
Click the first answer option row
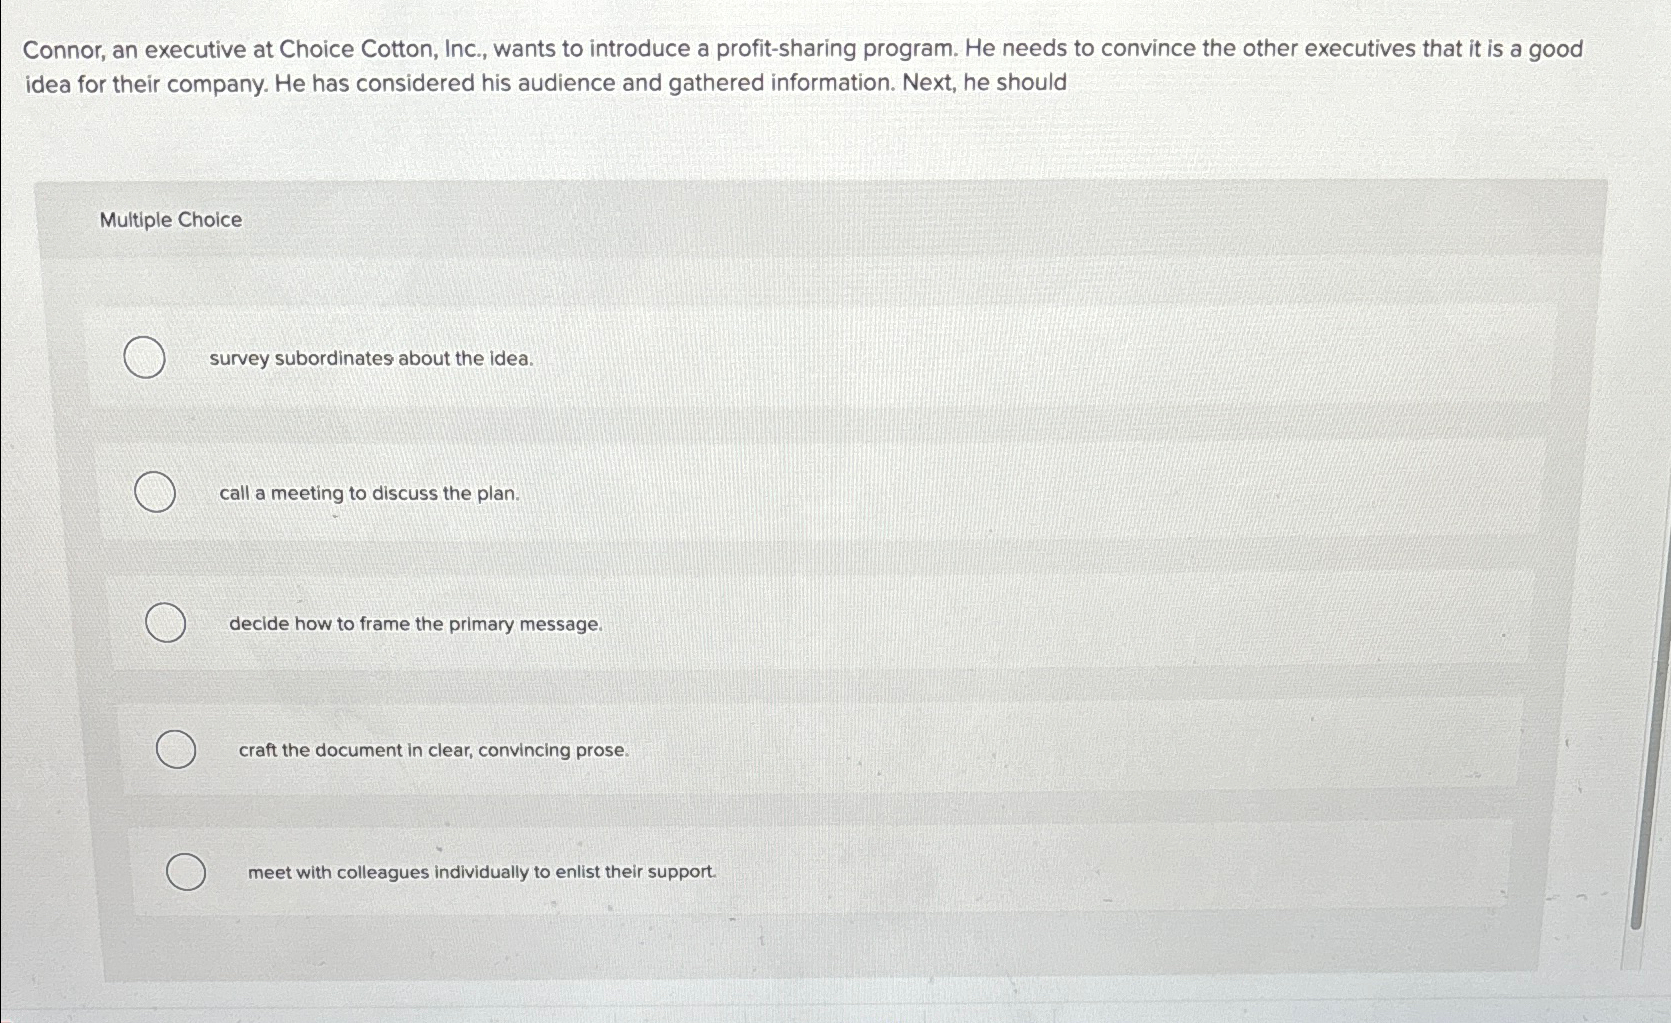point(800,358)
